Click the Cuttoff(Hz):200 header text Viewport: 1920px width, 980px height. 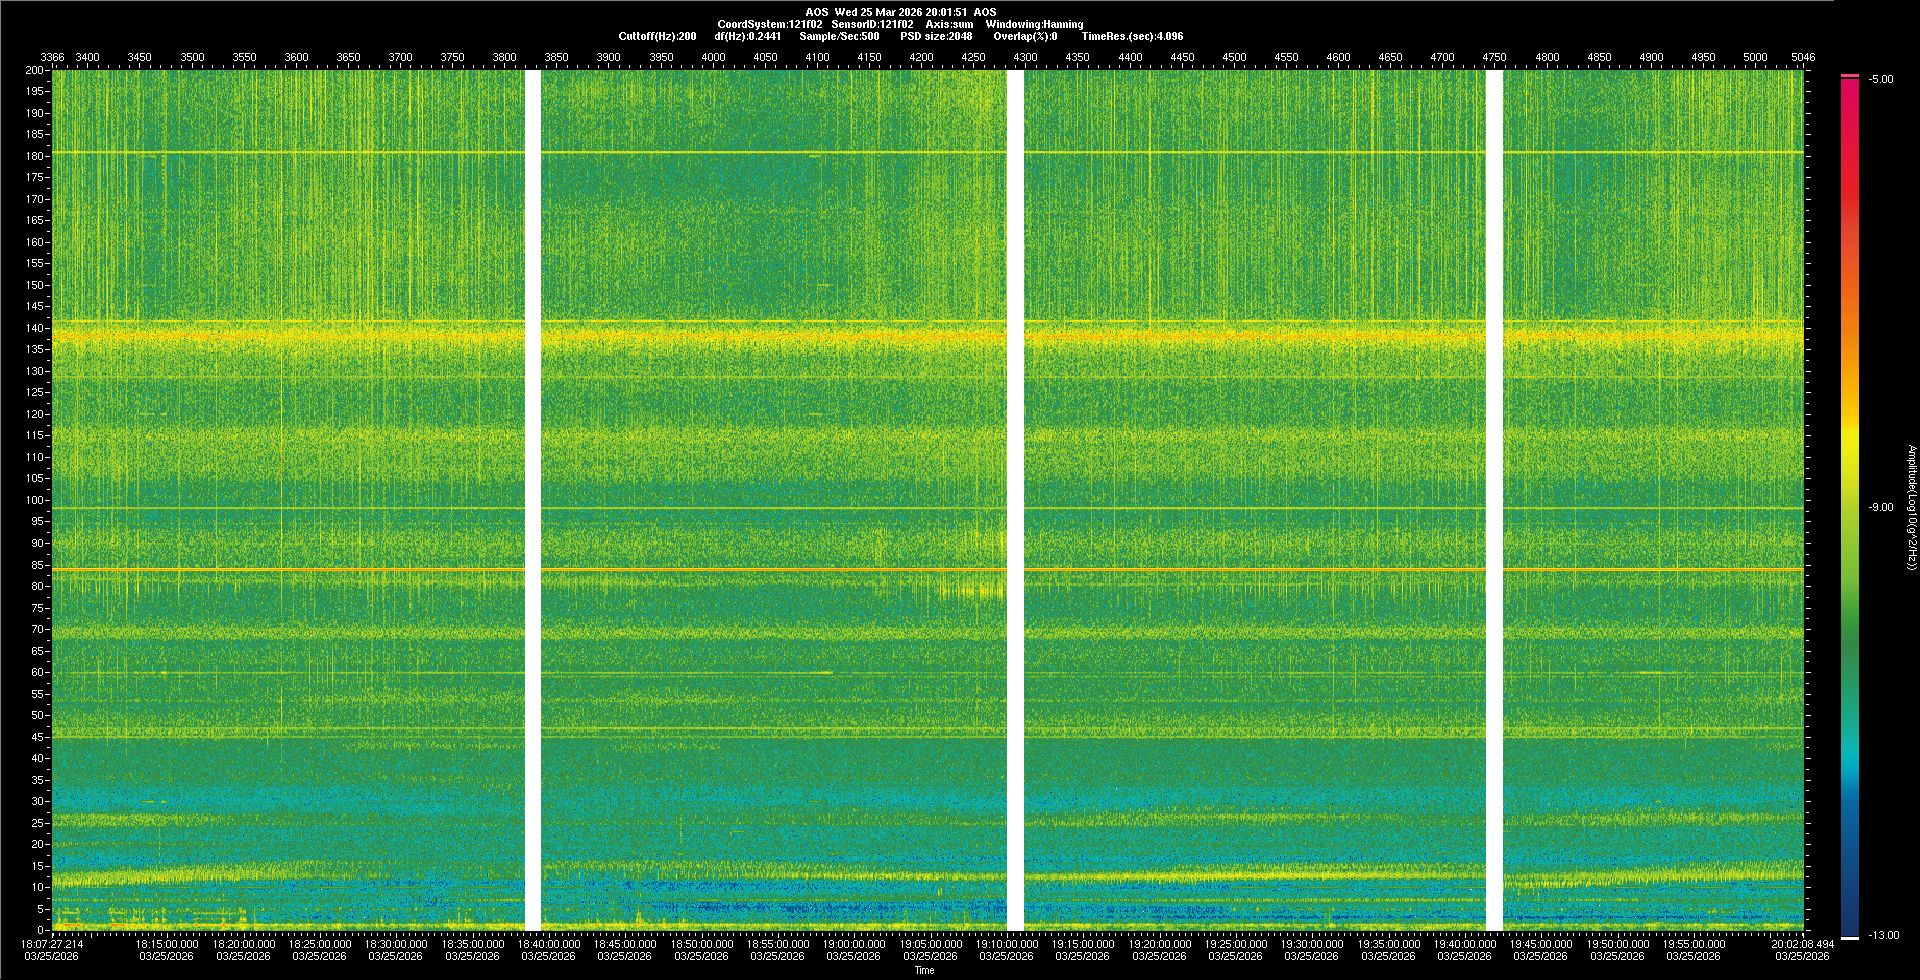point(657,36)
